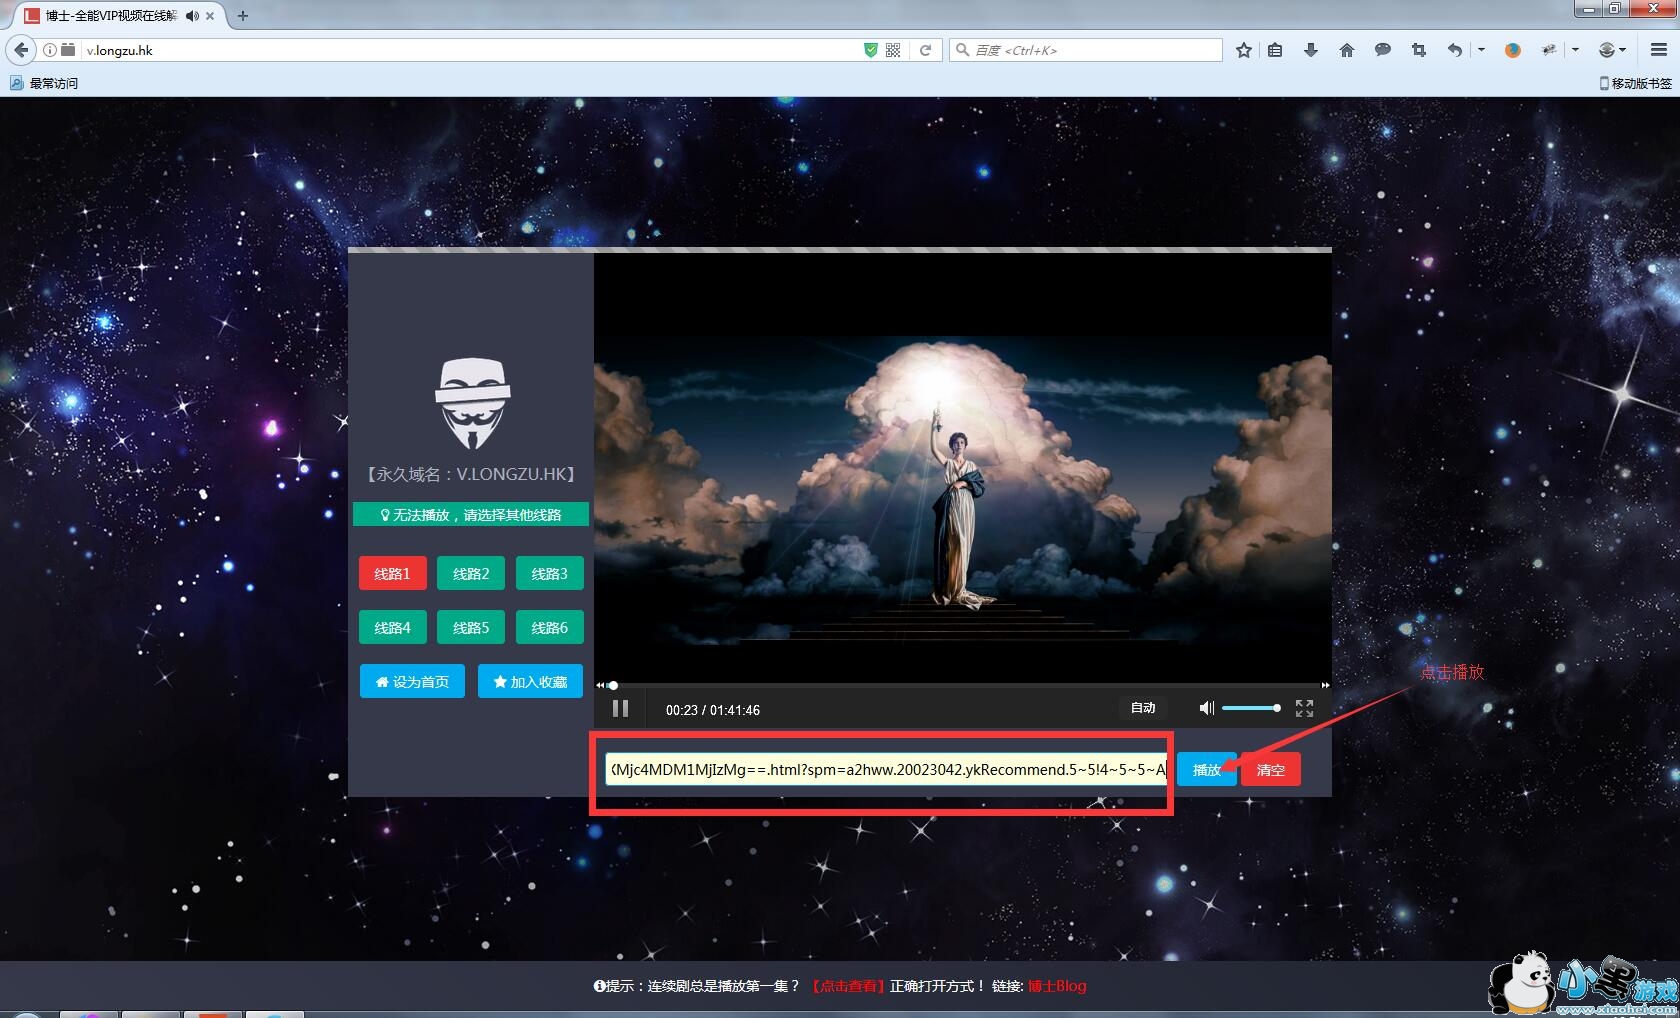Switch to 线路4
Screen dimensions: 1680x1018
tap(392, 627)
